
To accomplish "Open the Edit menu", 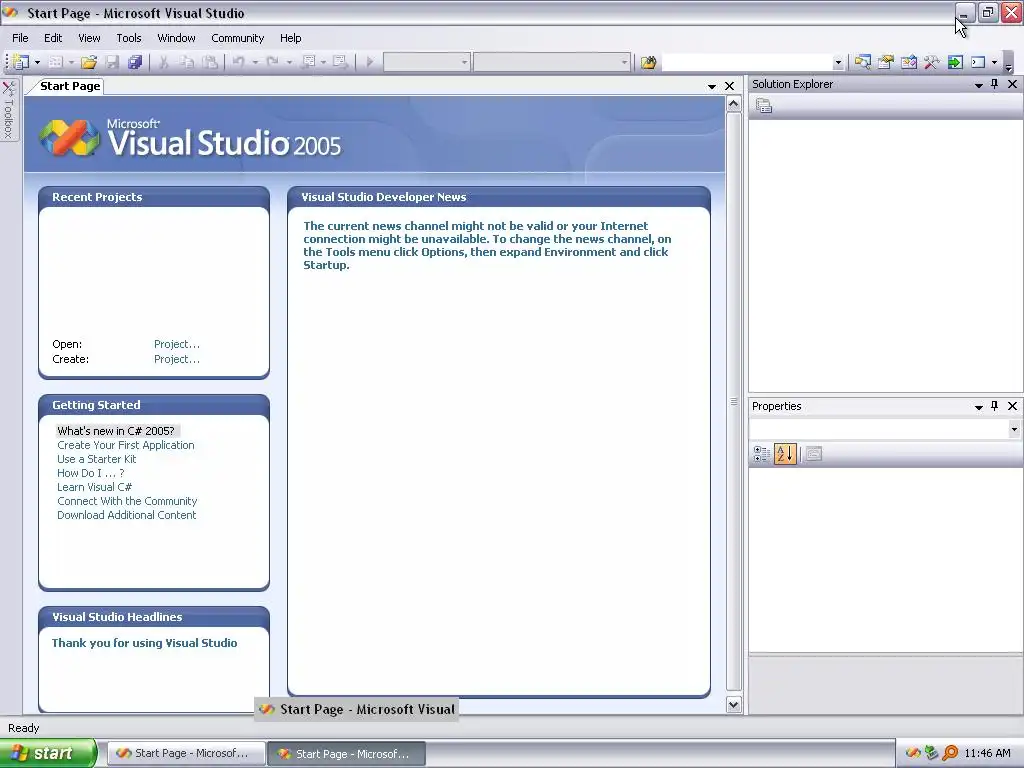I will point(53,38).
